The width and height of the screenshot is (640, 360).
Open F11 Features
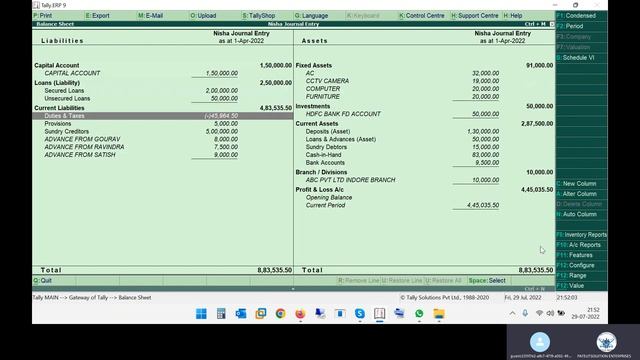coord(581,255)
